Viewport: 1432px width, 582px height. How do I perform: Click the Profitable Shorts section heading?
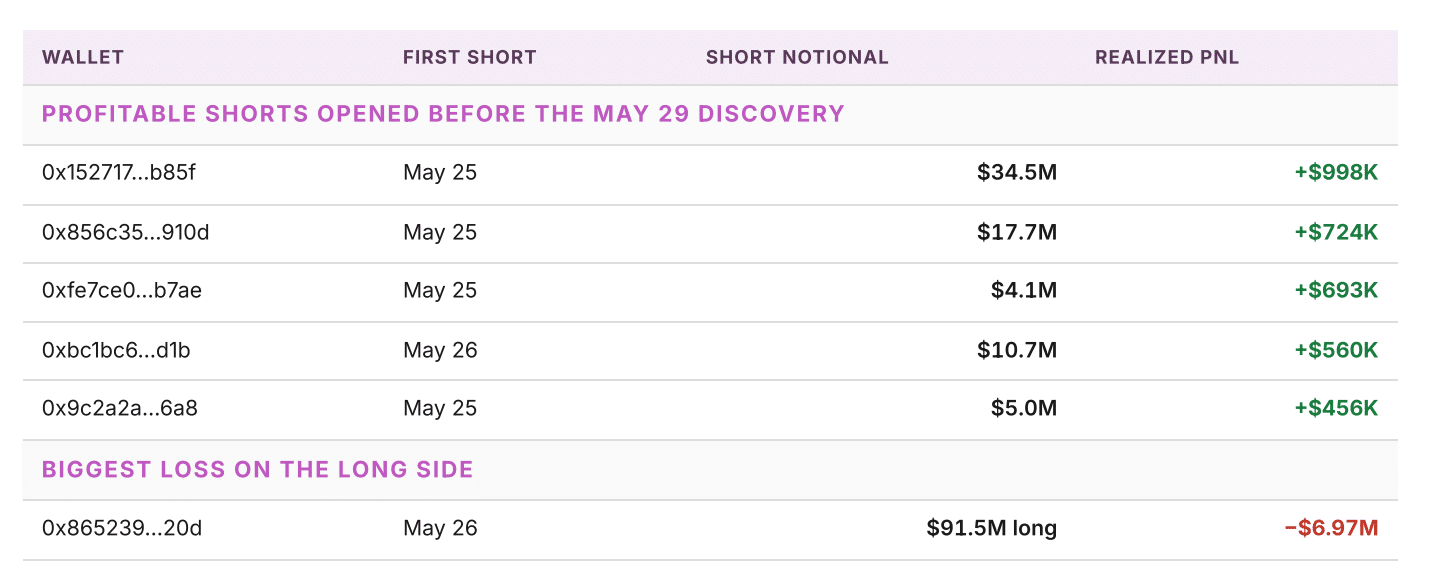[443, 114]
